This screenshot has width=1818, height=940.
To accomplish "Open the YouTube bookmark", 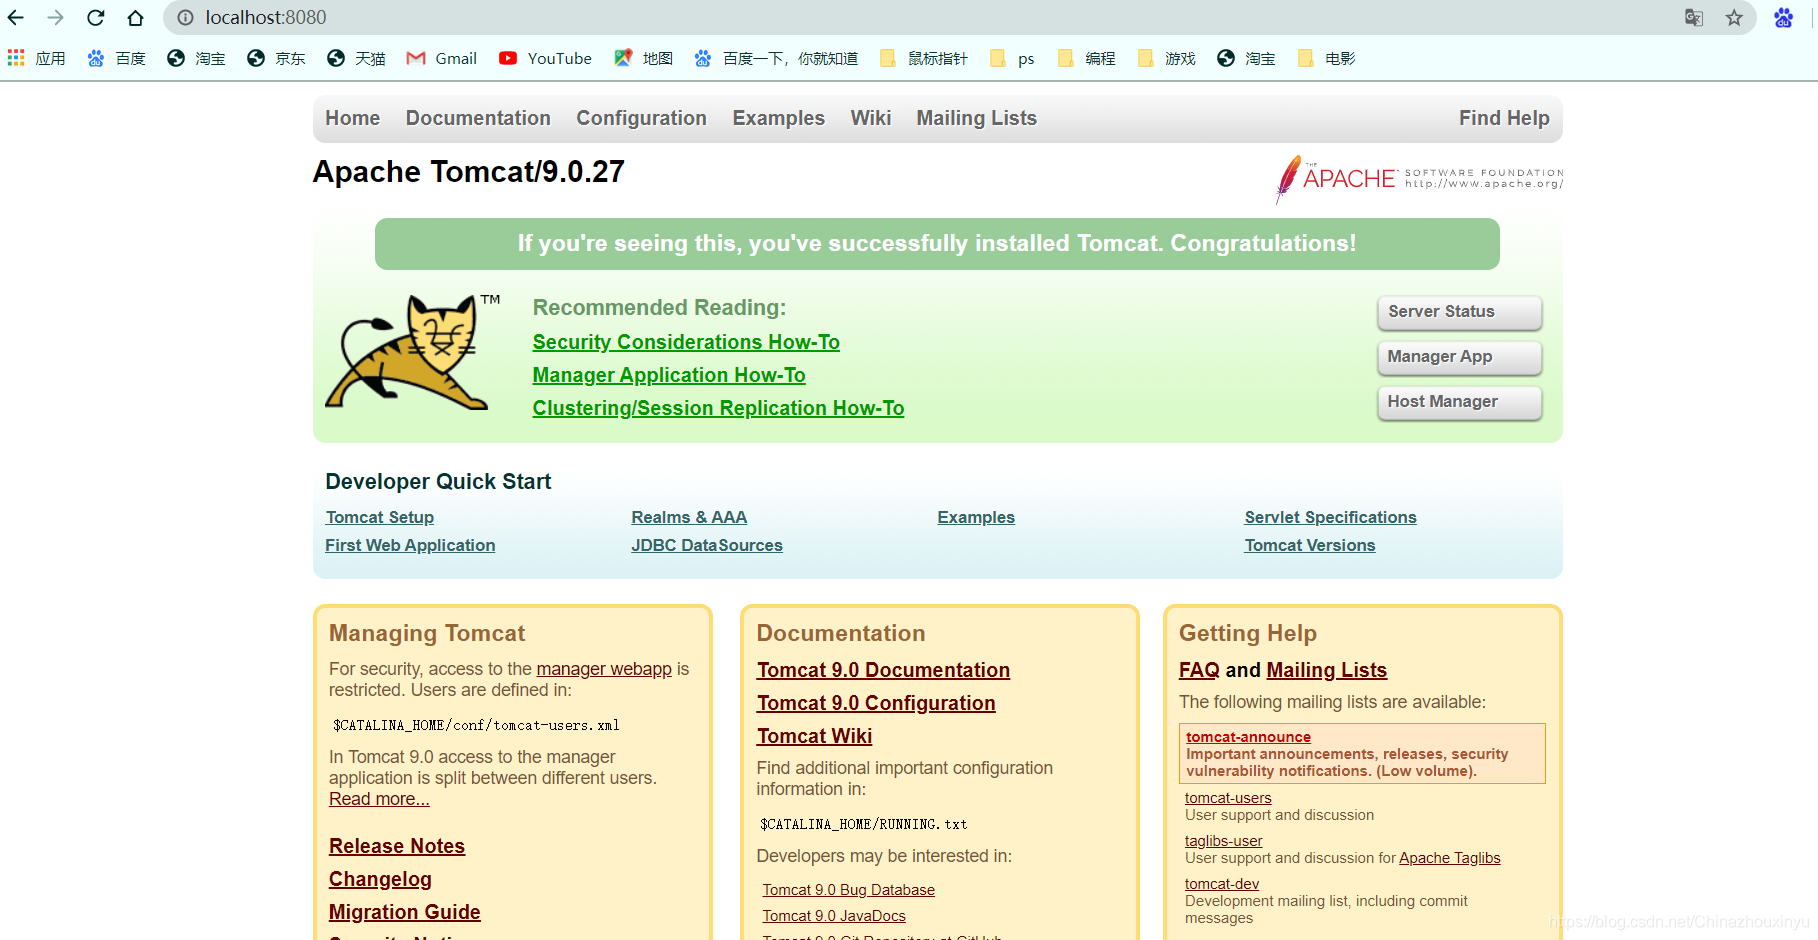I will (545, 59).
